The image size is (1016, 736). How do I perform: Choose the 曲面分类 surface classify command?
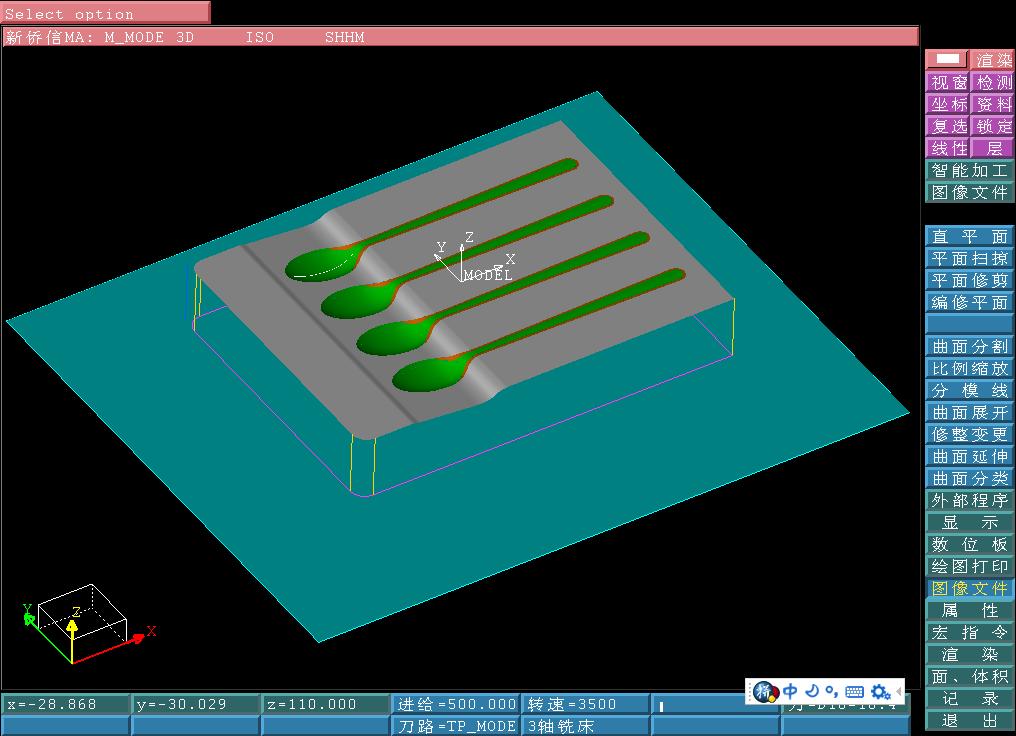969,479
